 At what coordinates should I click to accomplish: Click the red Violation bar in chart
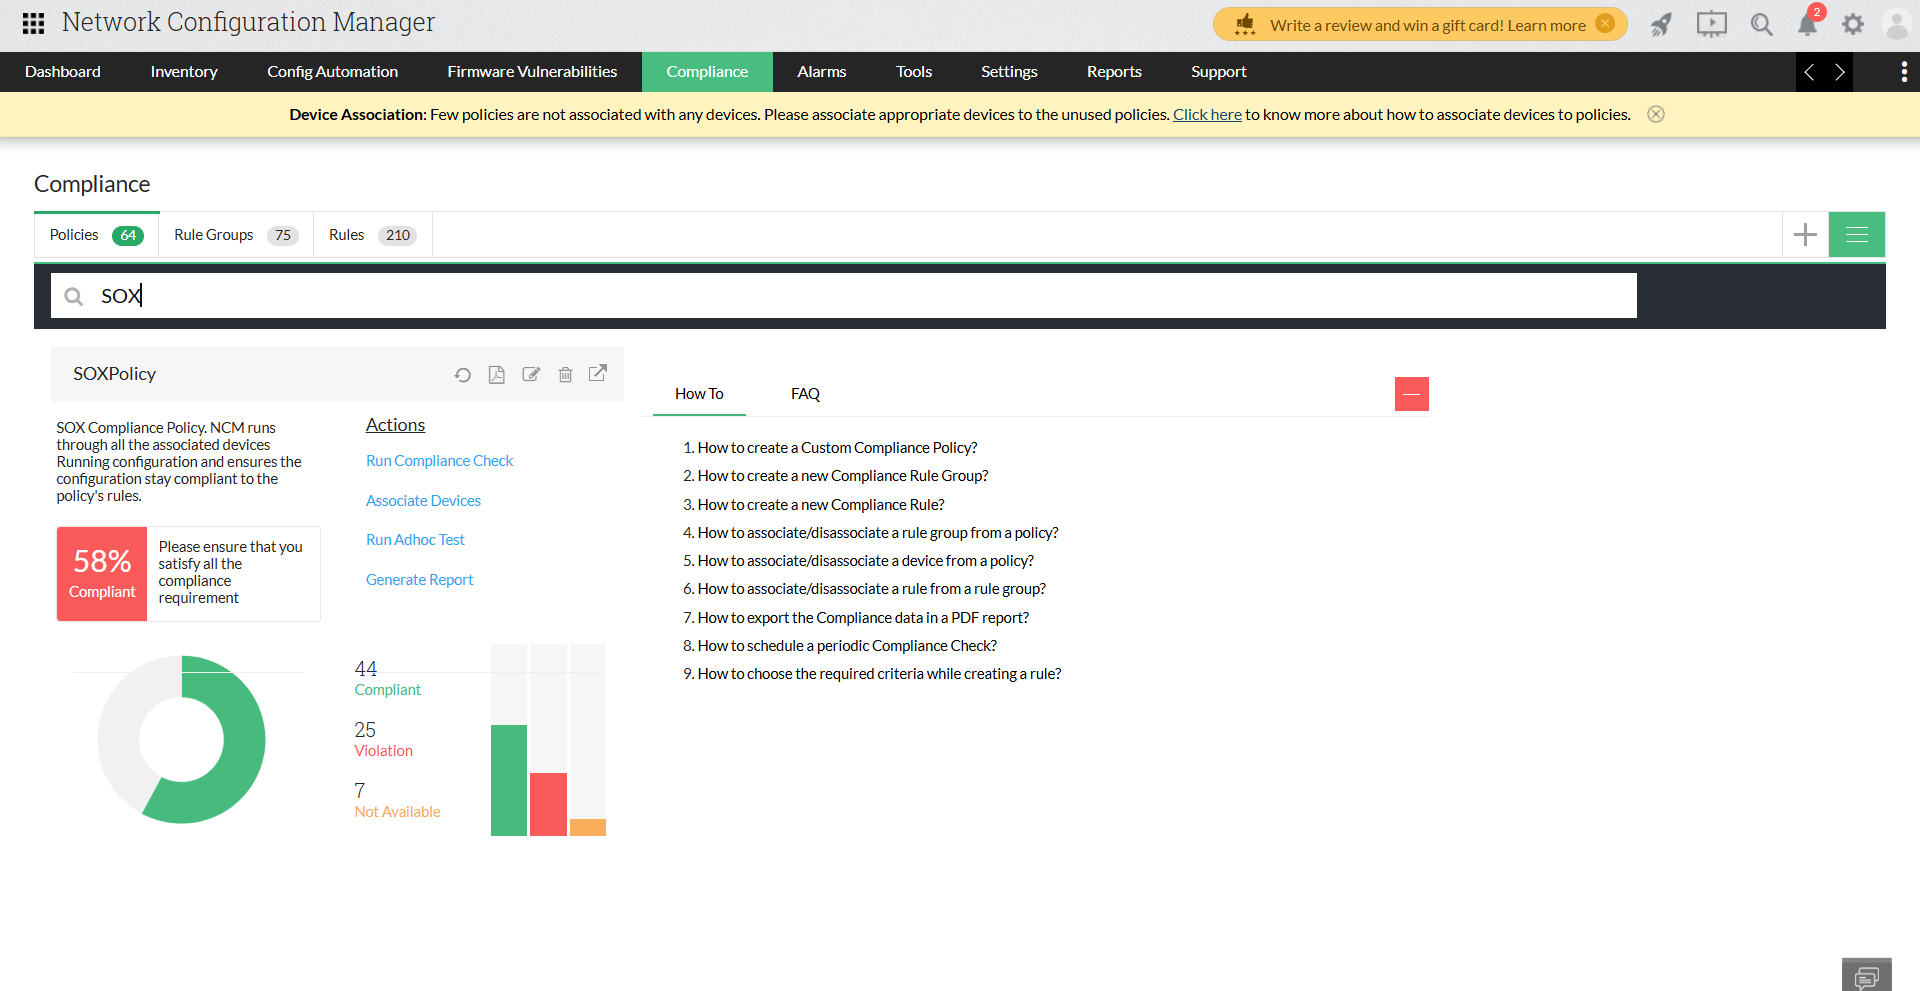[x=548, y=804]
